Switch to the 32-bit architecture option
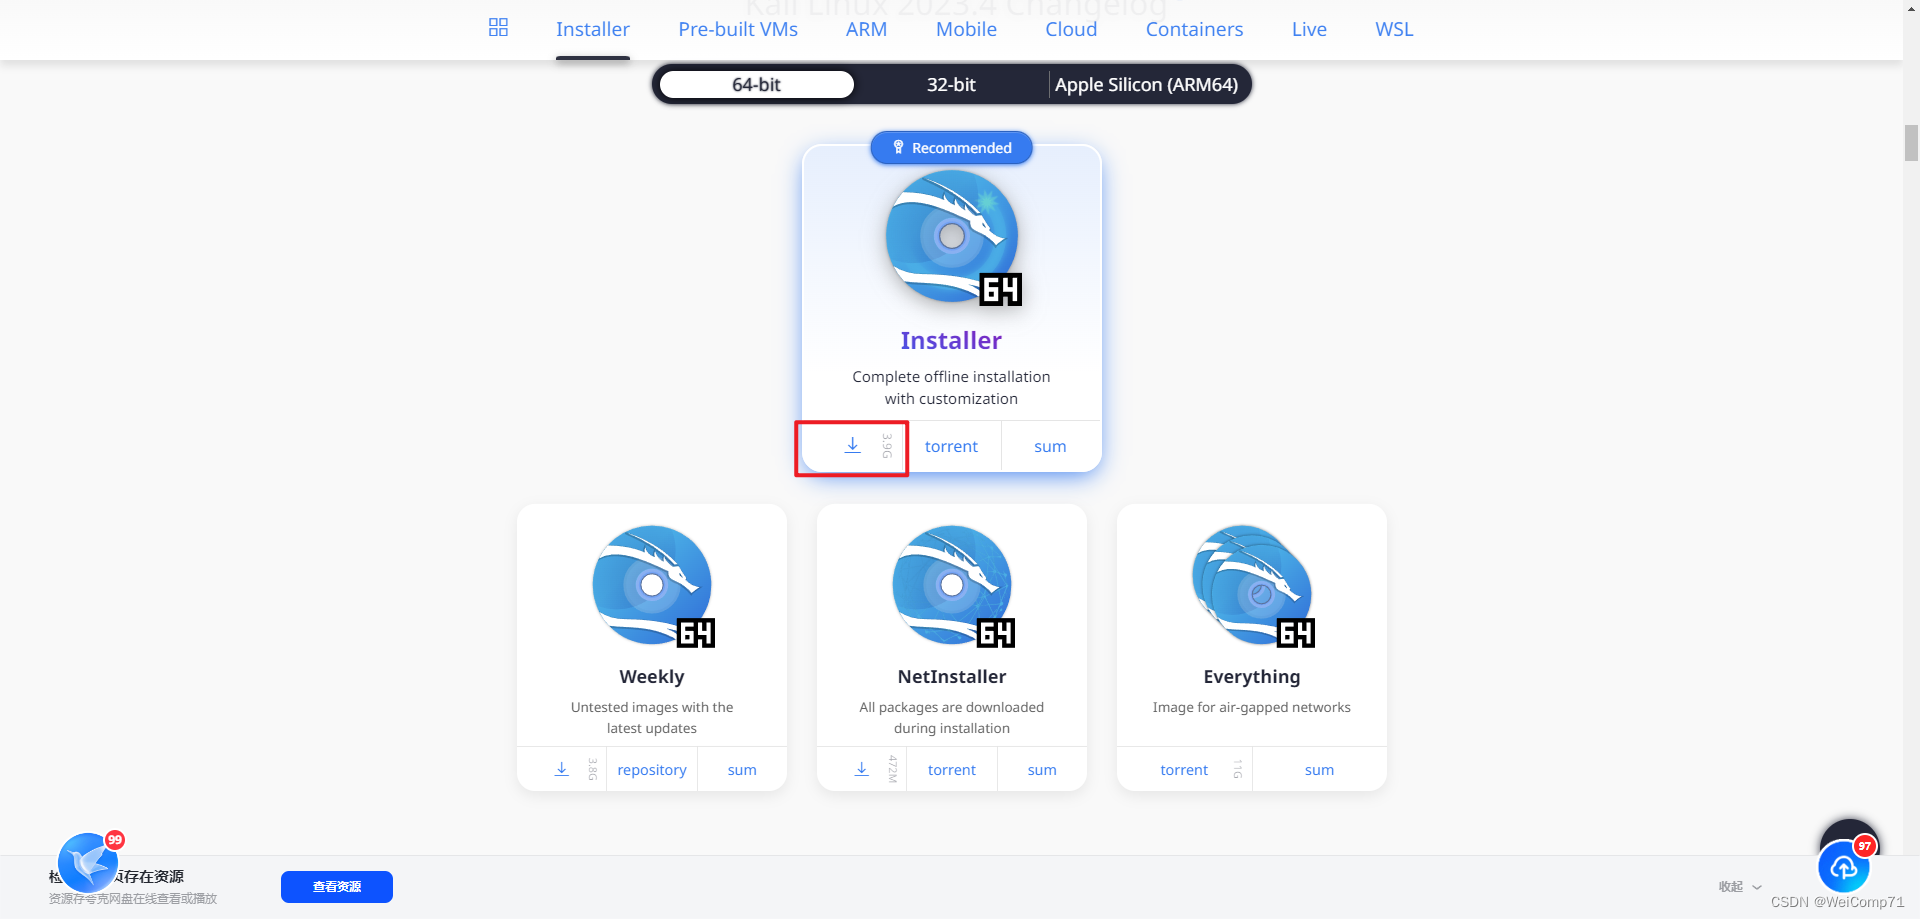Image resolution: width=1920 pixels, height=919 pixels. [951, 85]
